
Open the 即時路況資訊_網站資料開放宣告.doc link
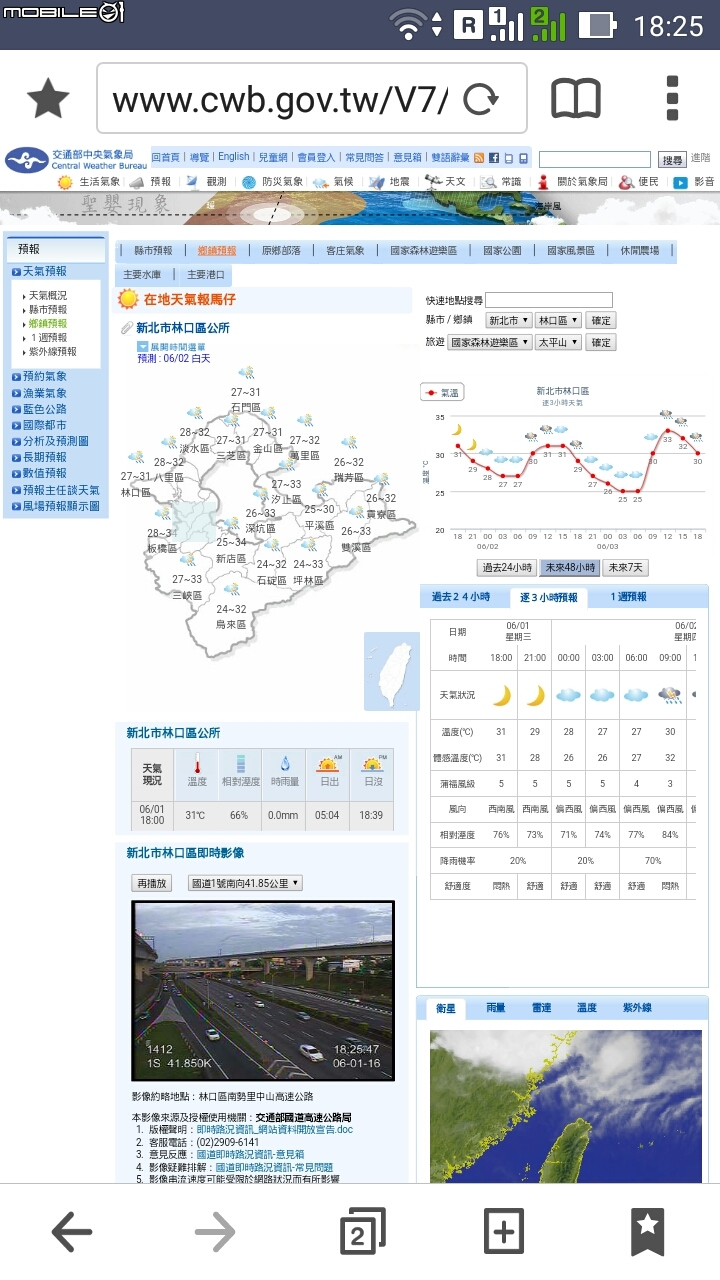click(274, 1130)
